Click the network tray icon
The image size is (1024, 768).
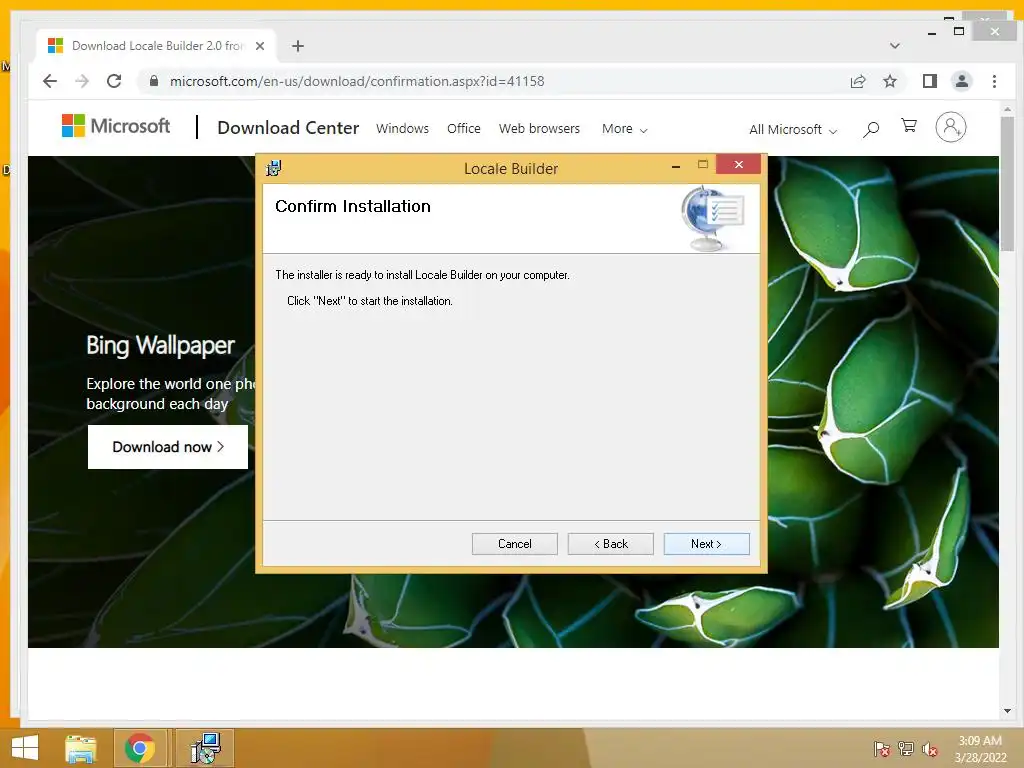906,749
